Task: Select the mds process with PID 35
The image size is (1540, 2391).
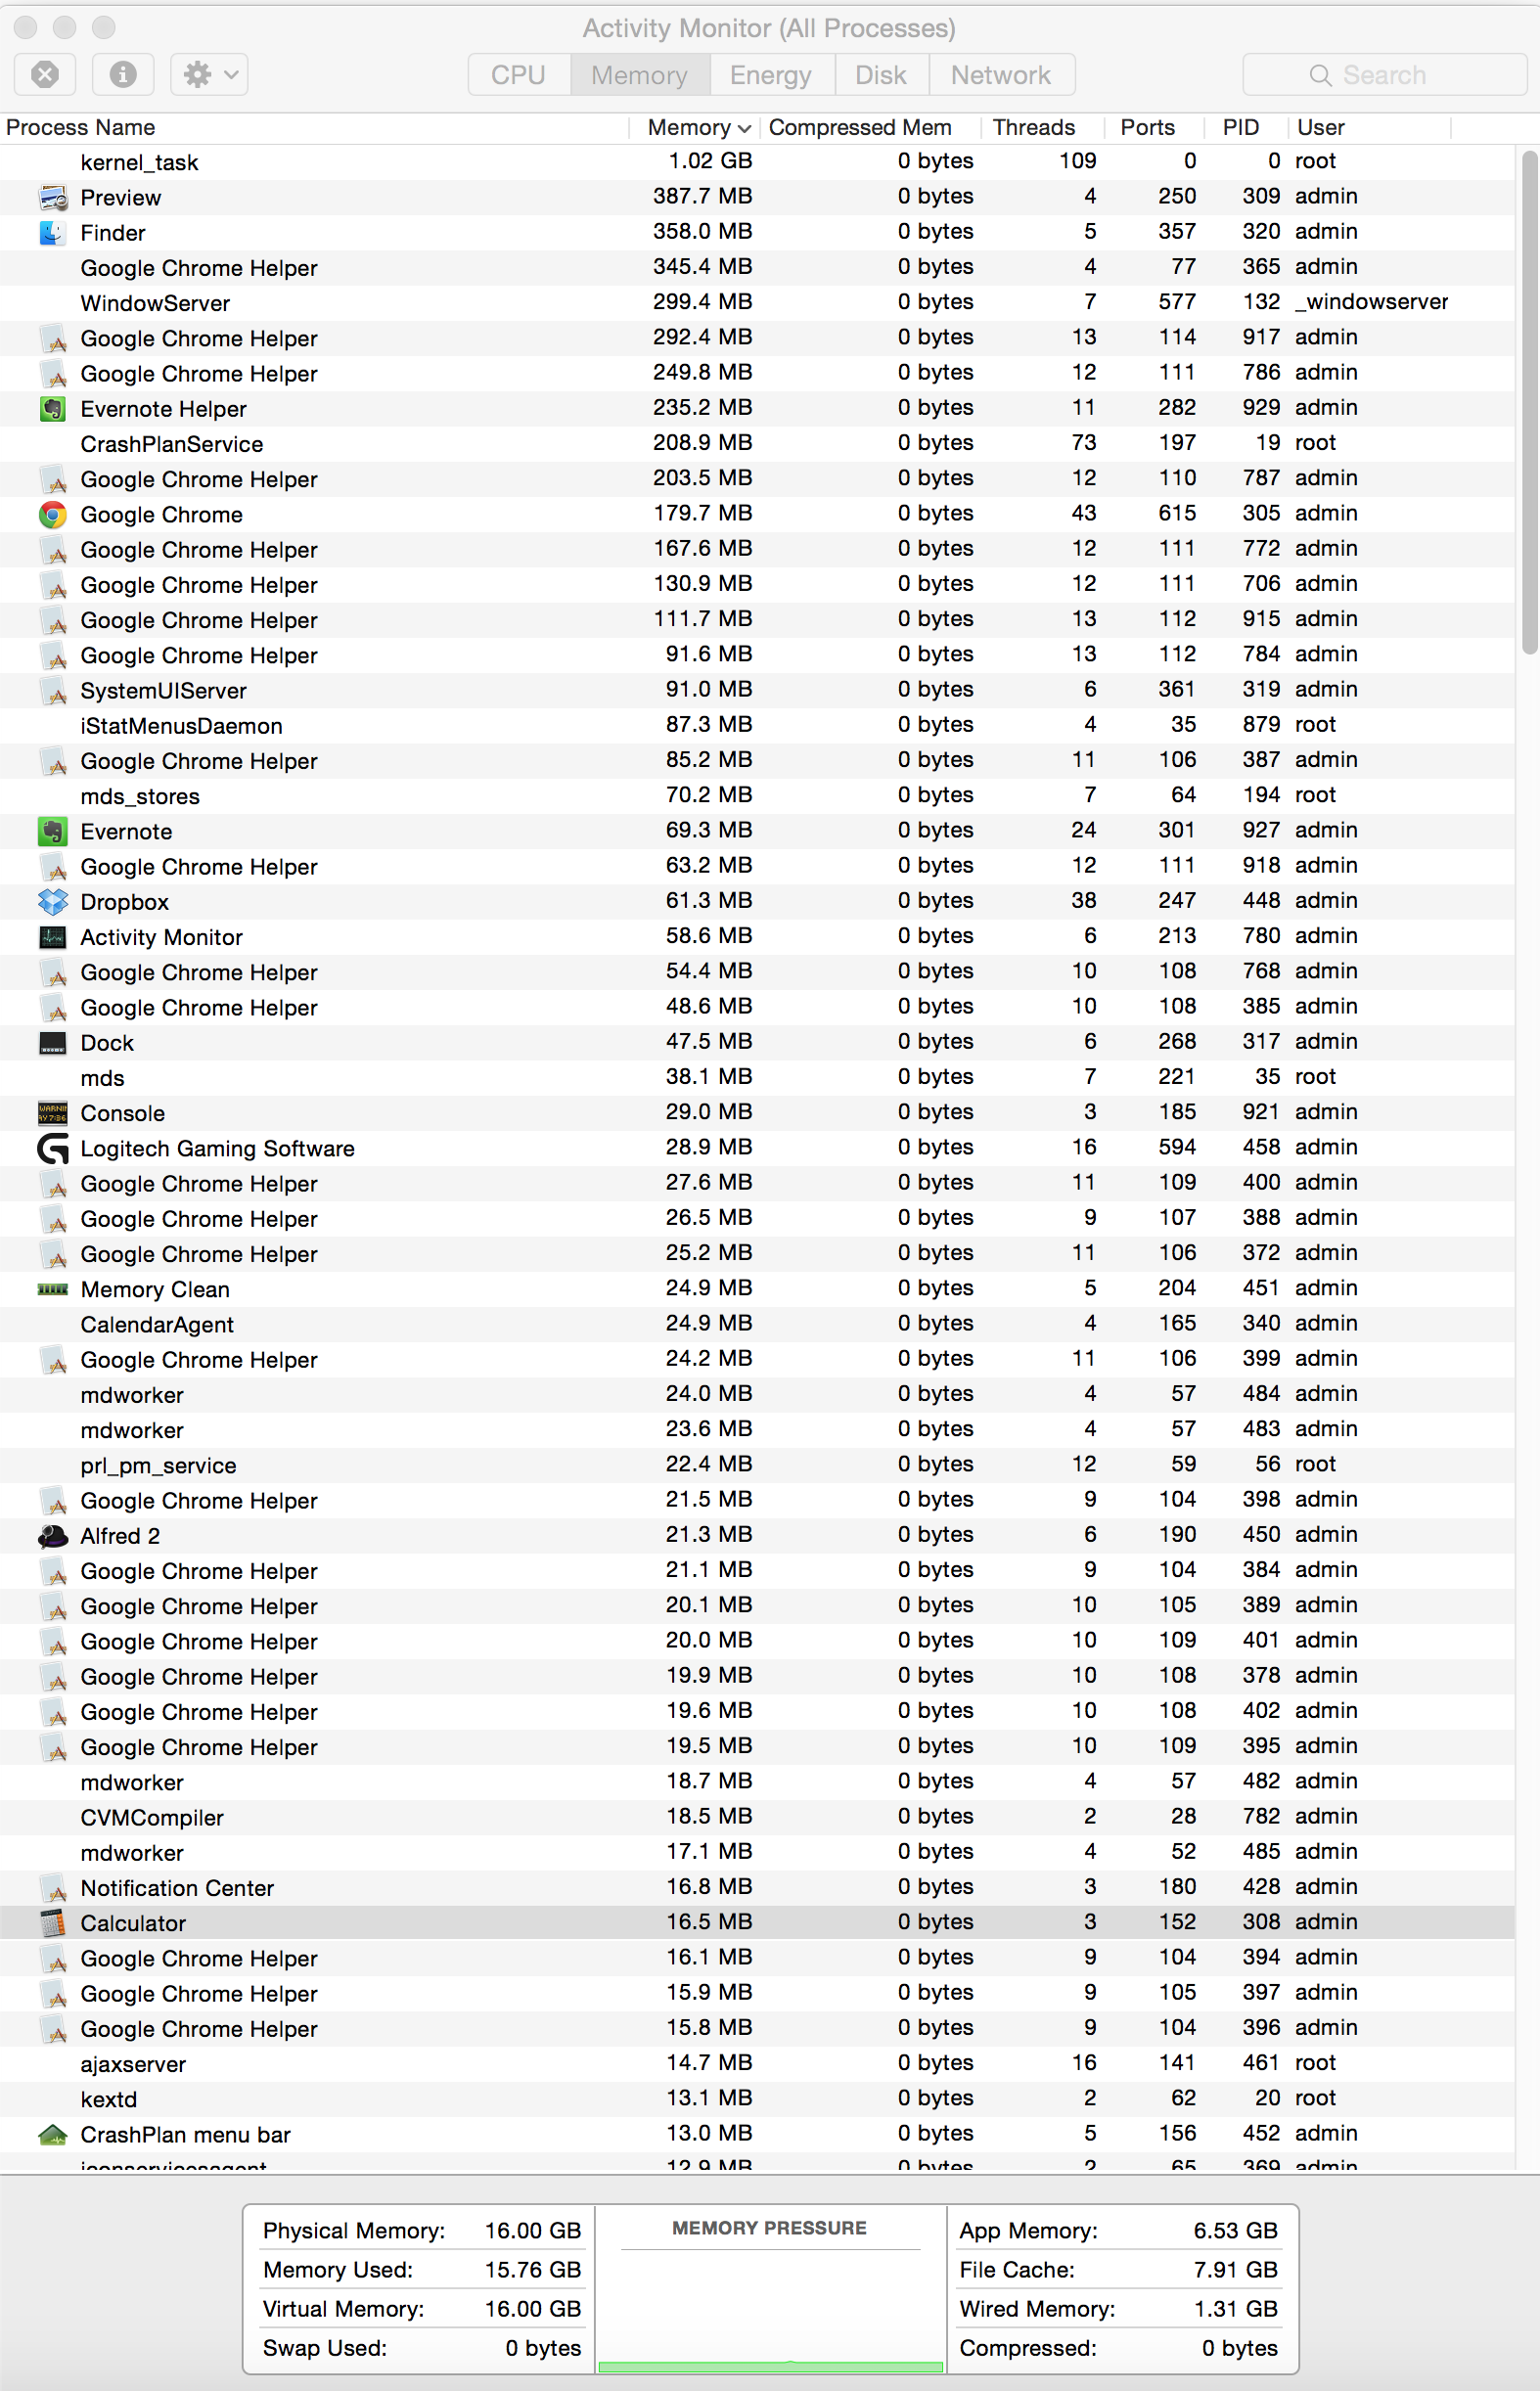Action: [x=102, y=1078]
